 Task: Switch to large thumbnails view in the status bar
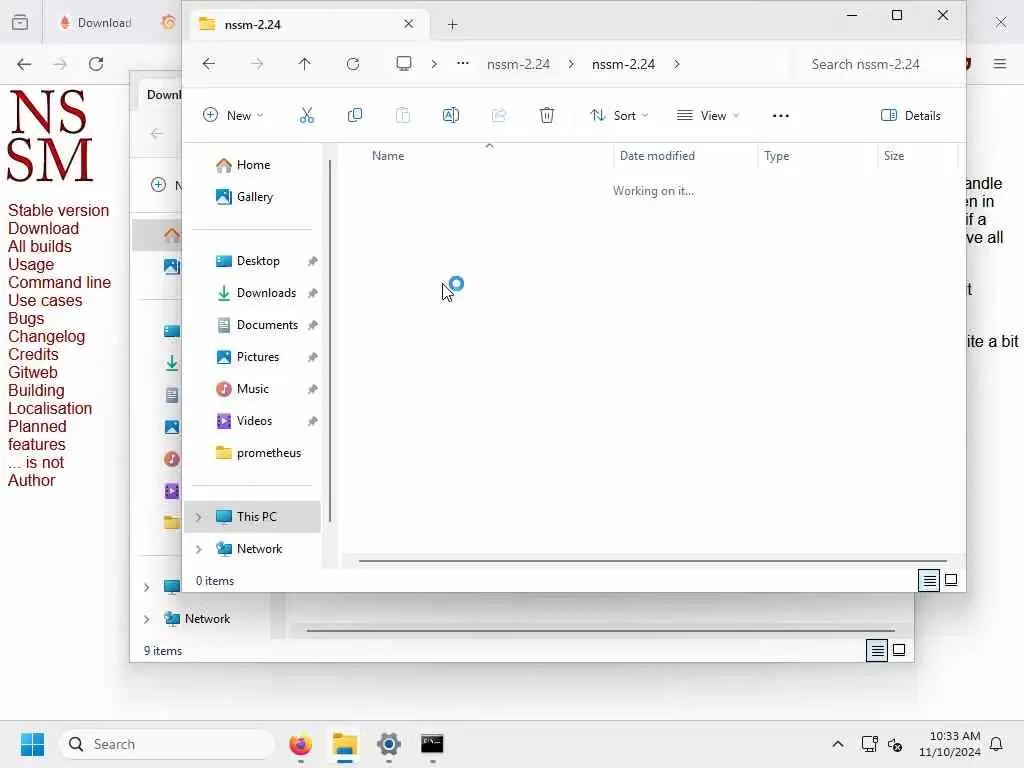951,580
